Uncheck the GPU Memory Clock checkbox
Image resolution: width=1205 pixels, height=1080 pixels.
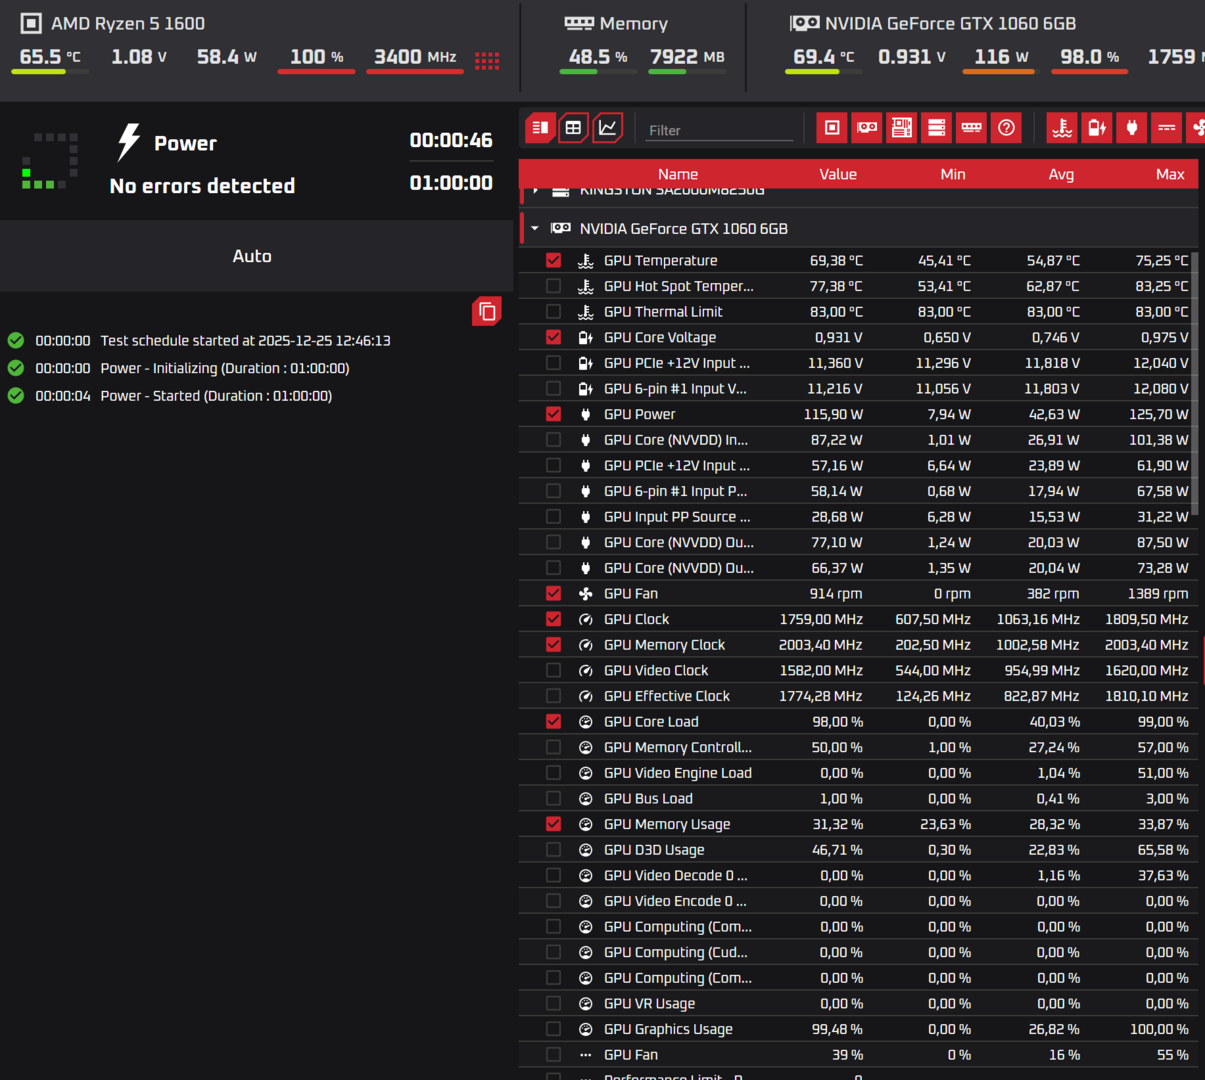coord(553,645)
